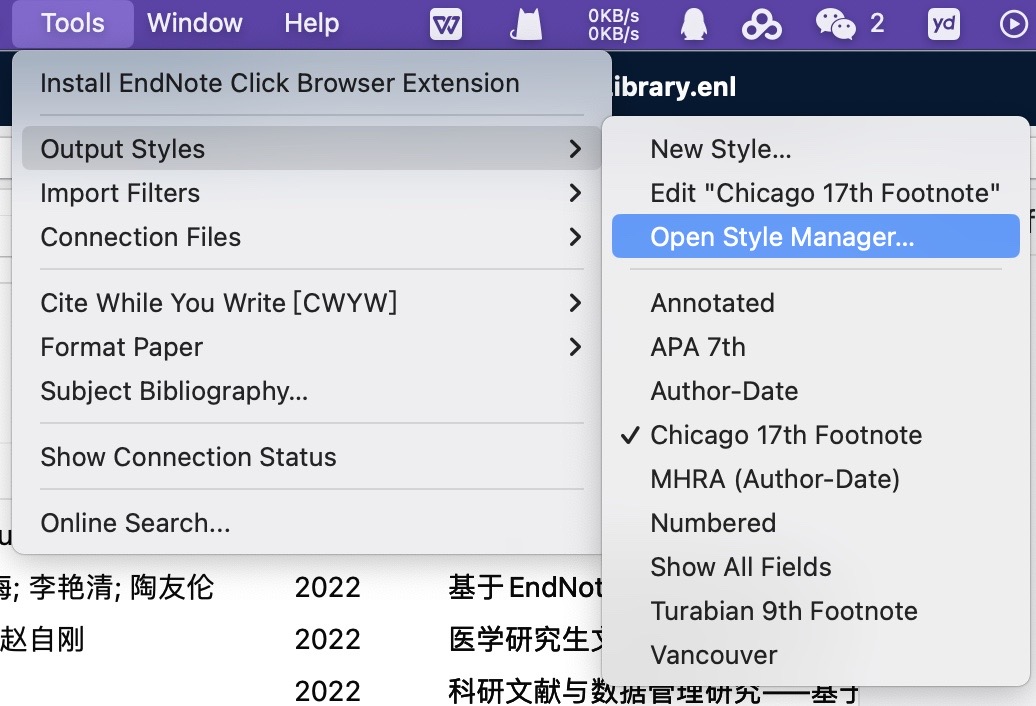Expand the Connection Files submenu

point(140,237)
